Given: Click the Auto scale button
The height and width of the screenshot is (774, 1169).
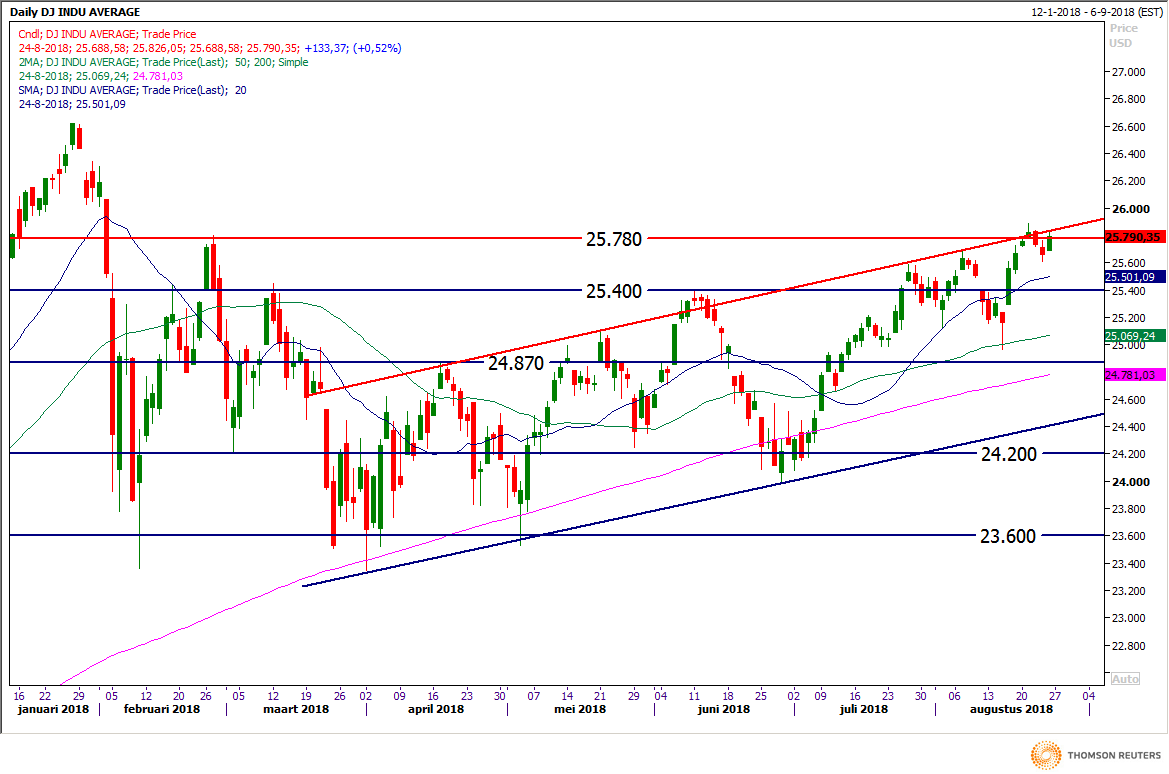Looking at the screenshot, I should pos(1125,679).
